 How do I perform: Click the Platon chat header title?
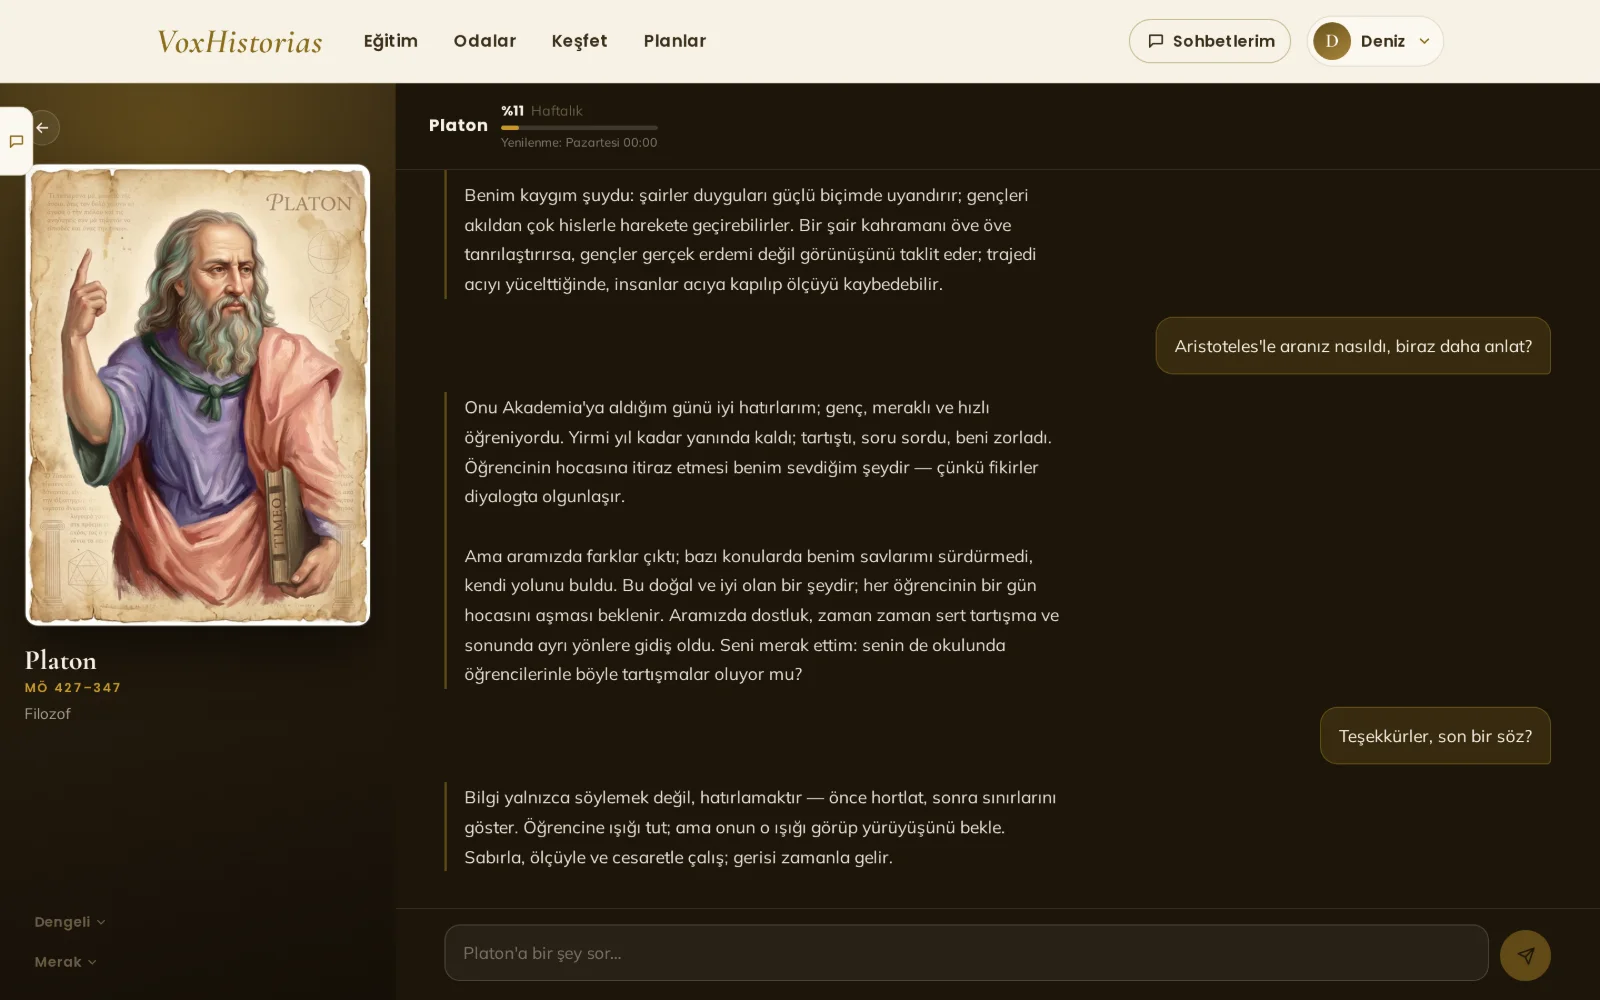(x=458, y=125)
